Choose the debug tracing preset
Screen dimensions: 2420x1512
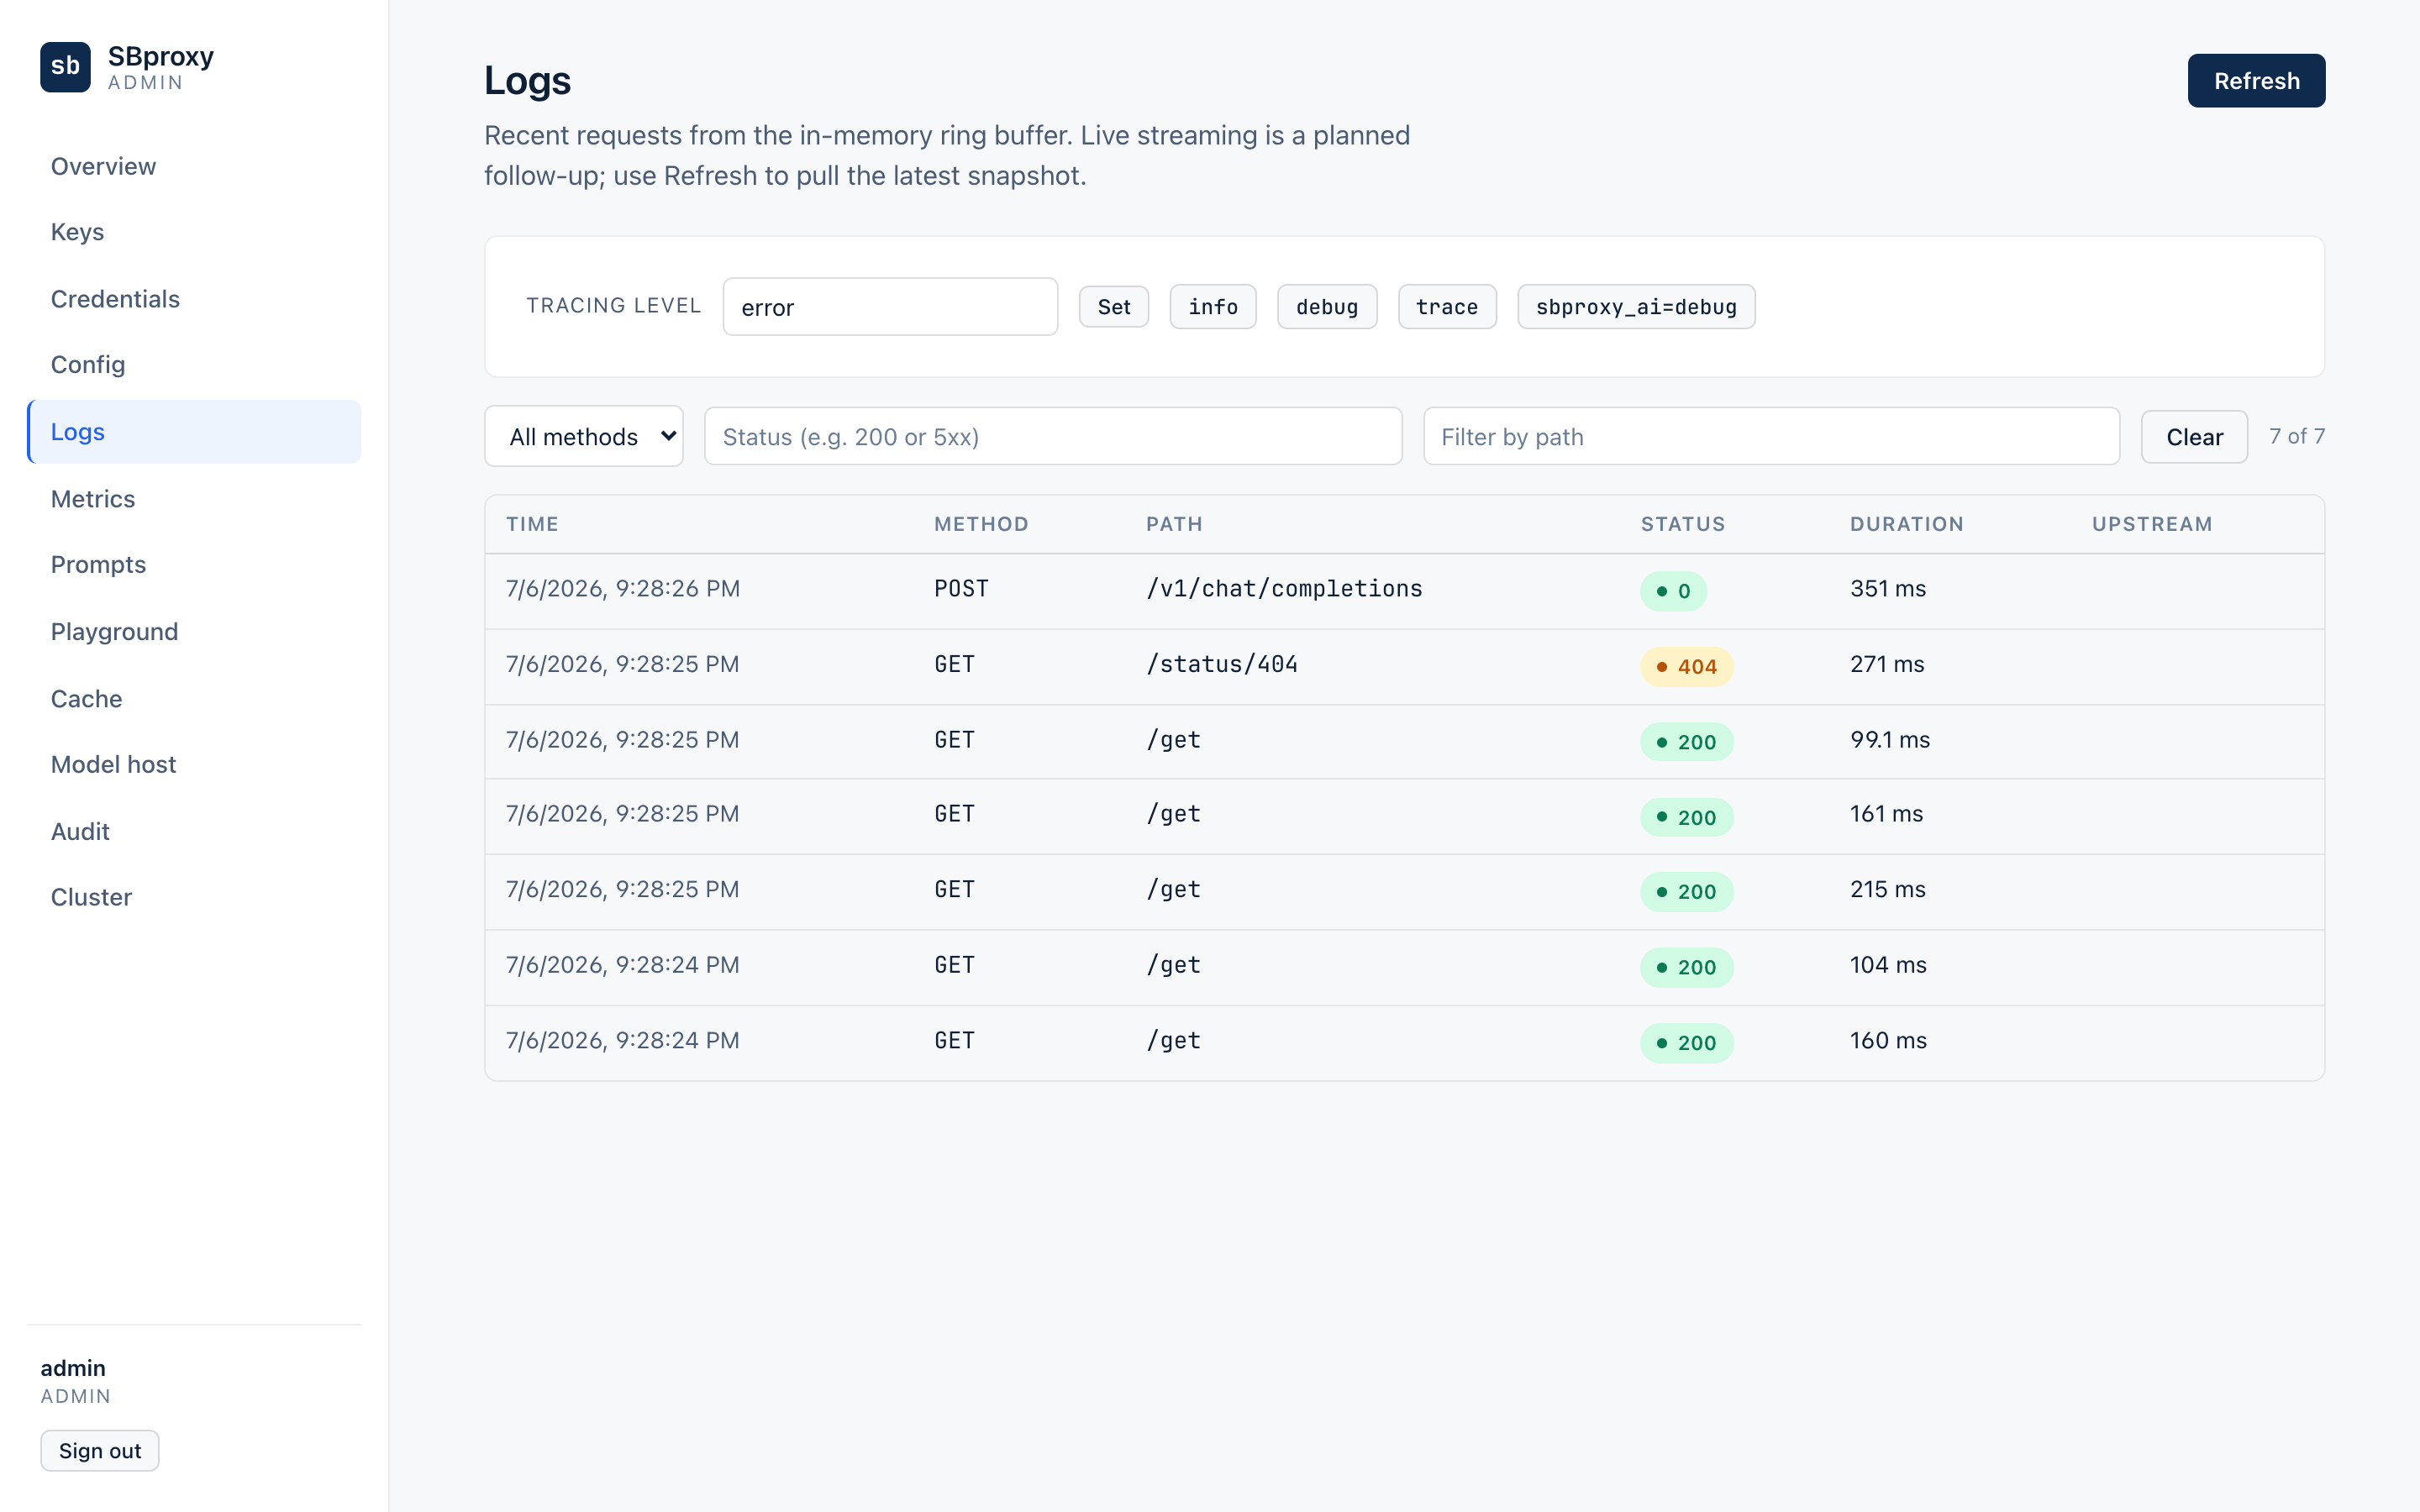(x=1327, y=307)
